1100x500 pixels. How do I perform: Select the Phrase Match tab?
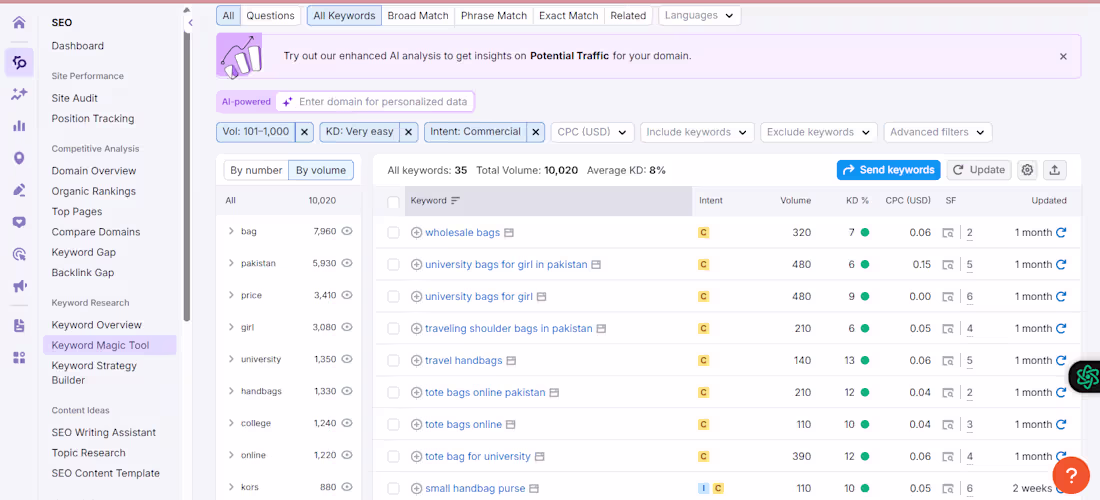click(x=493, y=15)
